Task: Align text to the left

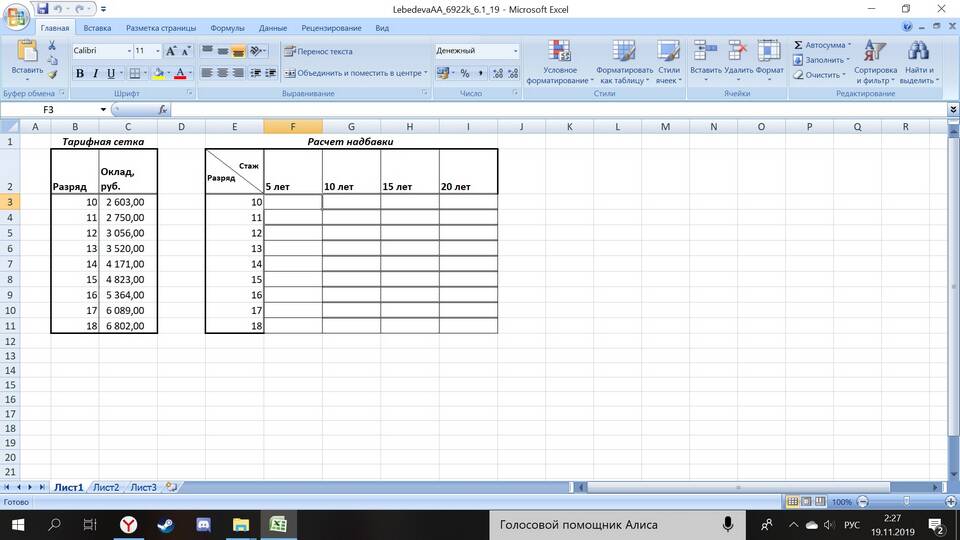Action: 207,73
